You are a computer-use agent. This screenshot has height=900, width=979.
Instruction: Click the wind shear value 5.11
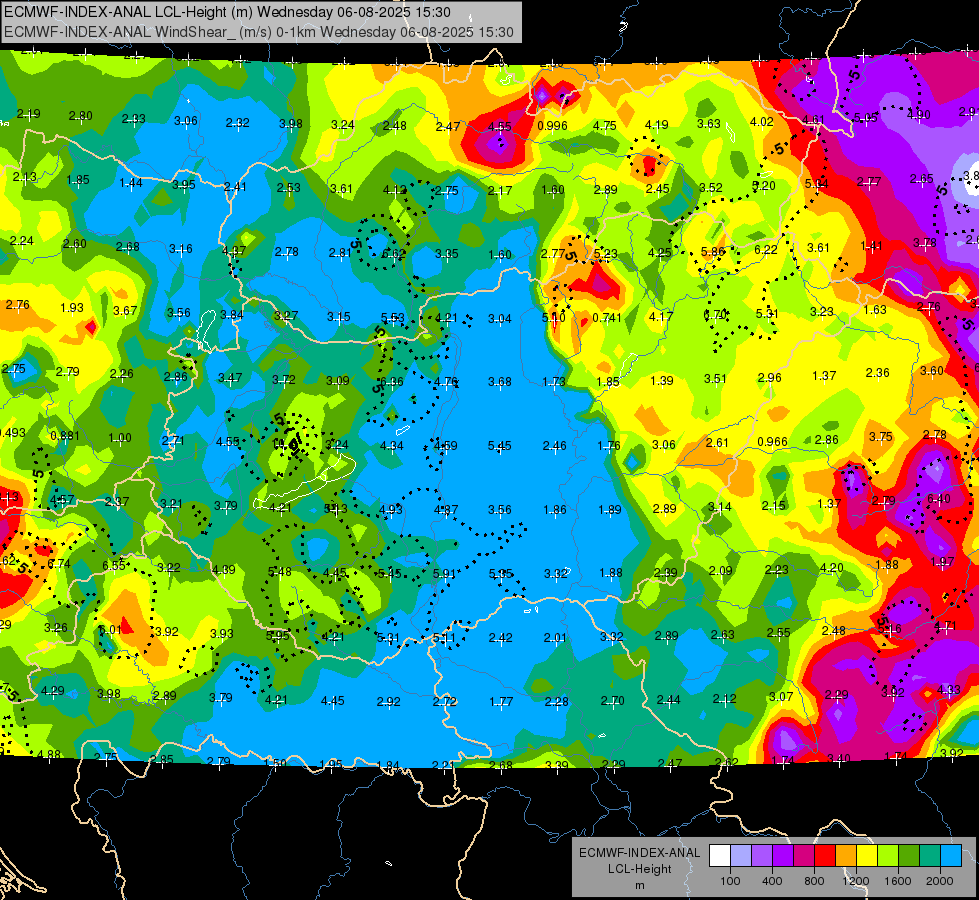445,638
